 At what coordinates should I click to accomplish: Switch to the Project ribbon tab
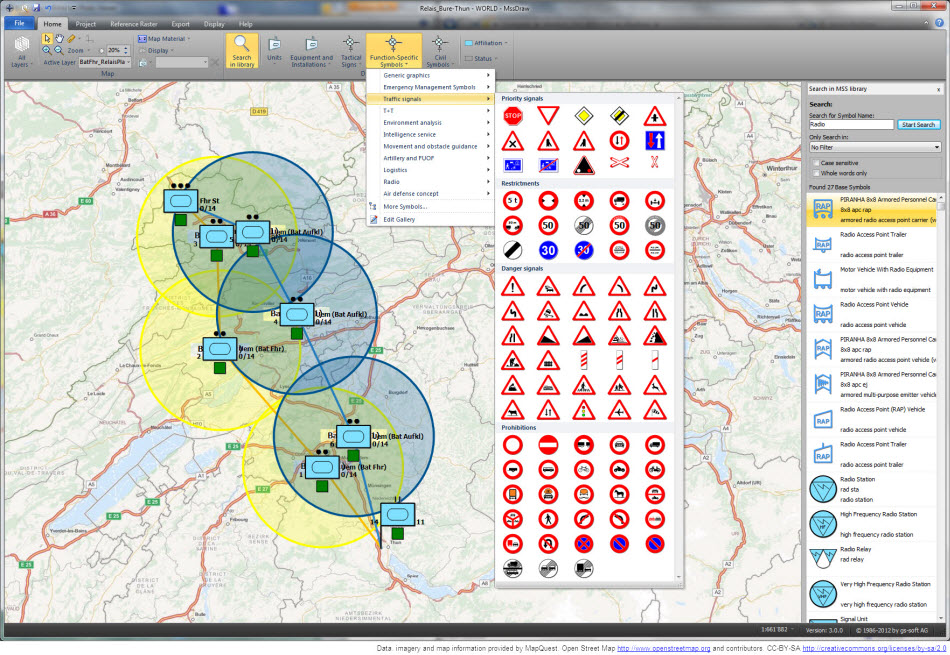[x=86, y=23]
